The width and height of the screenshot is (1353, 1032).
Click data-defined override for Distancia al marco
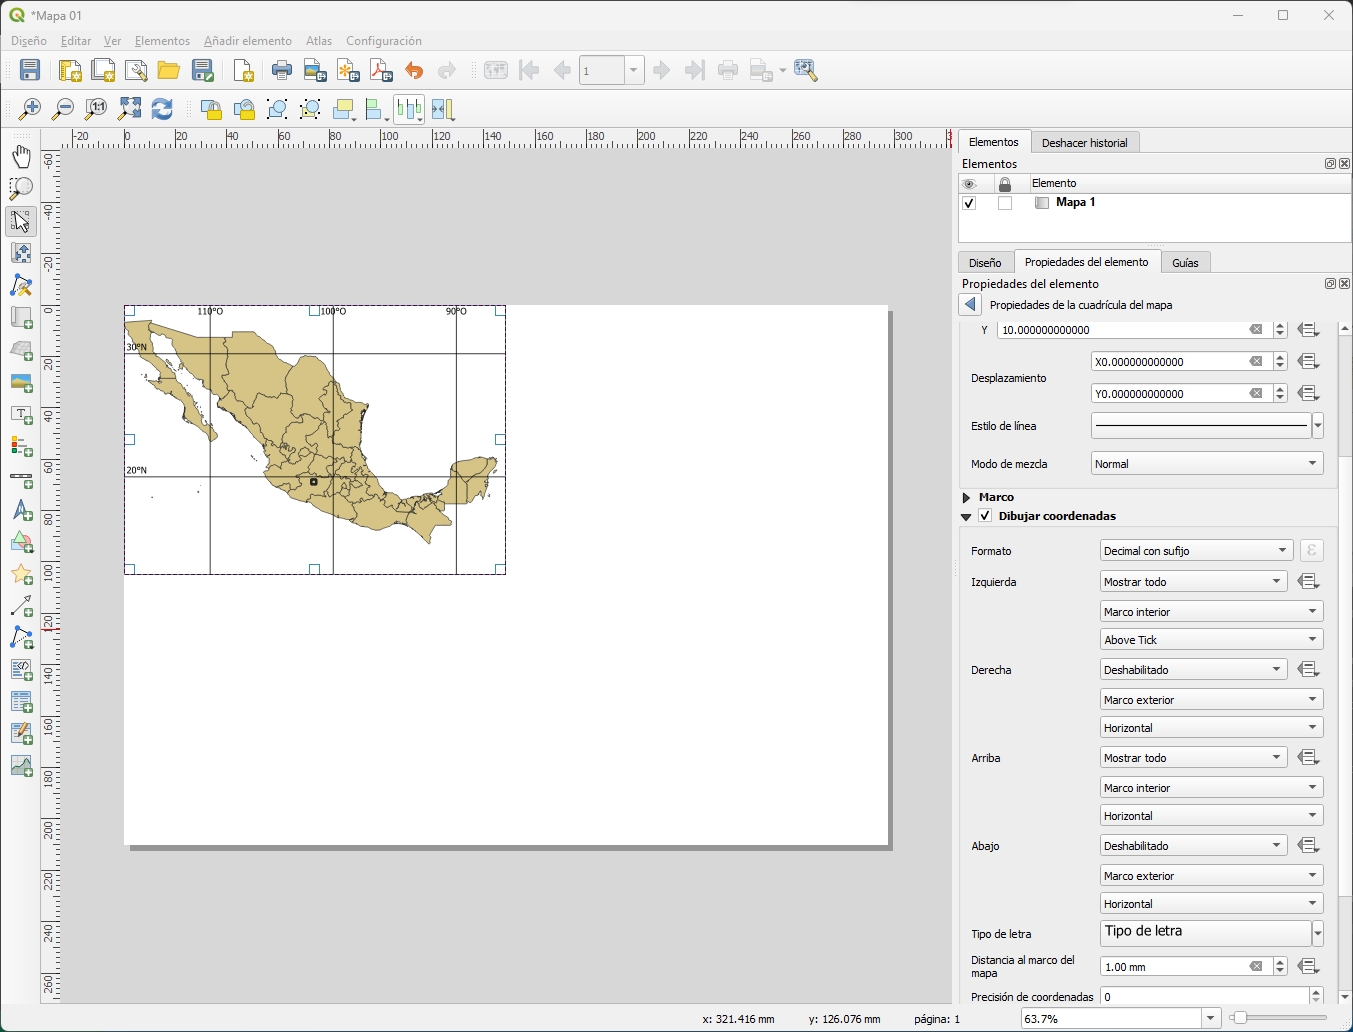click(1308, 967)
